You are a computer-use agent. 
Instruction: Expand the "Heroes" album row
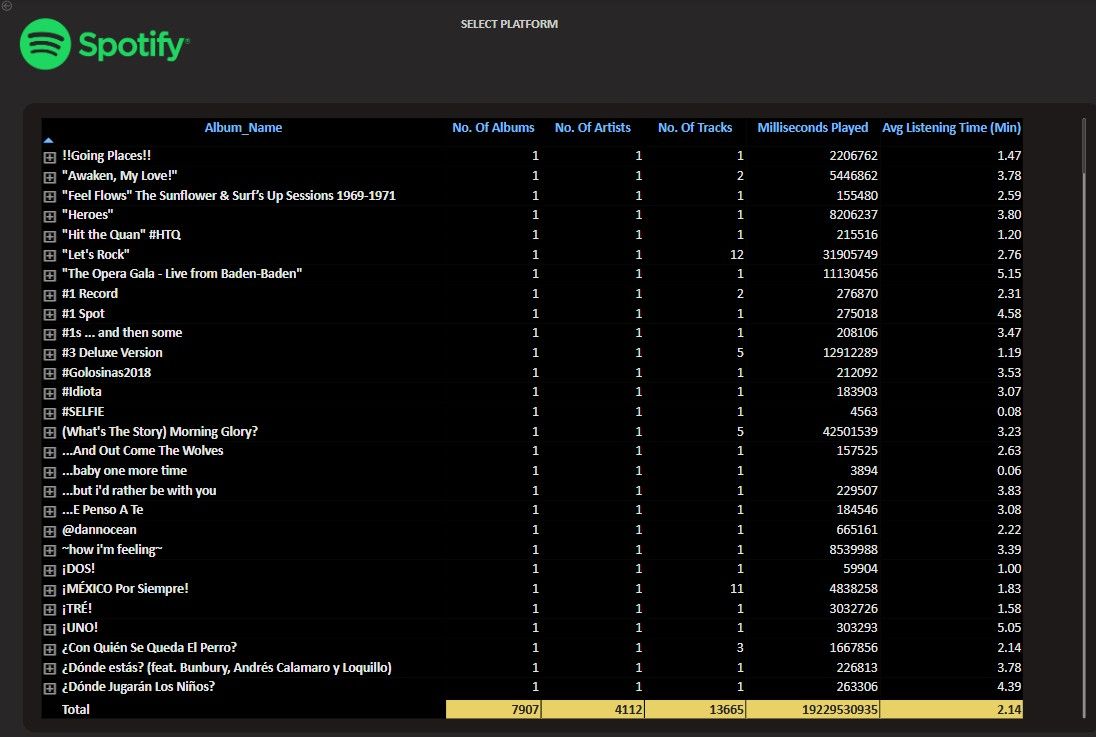click(49, 216)
